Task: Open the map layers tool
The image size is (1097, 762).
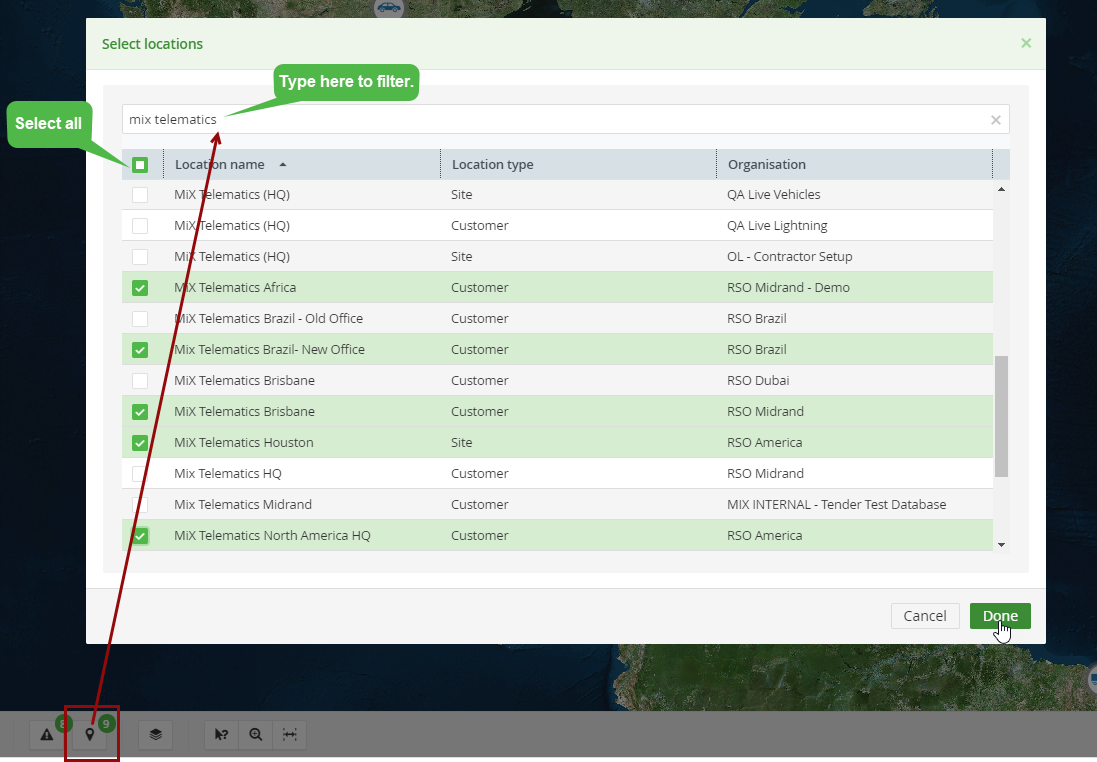Action: 155,734
